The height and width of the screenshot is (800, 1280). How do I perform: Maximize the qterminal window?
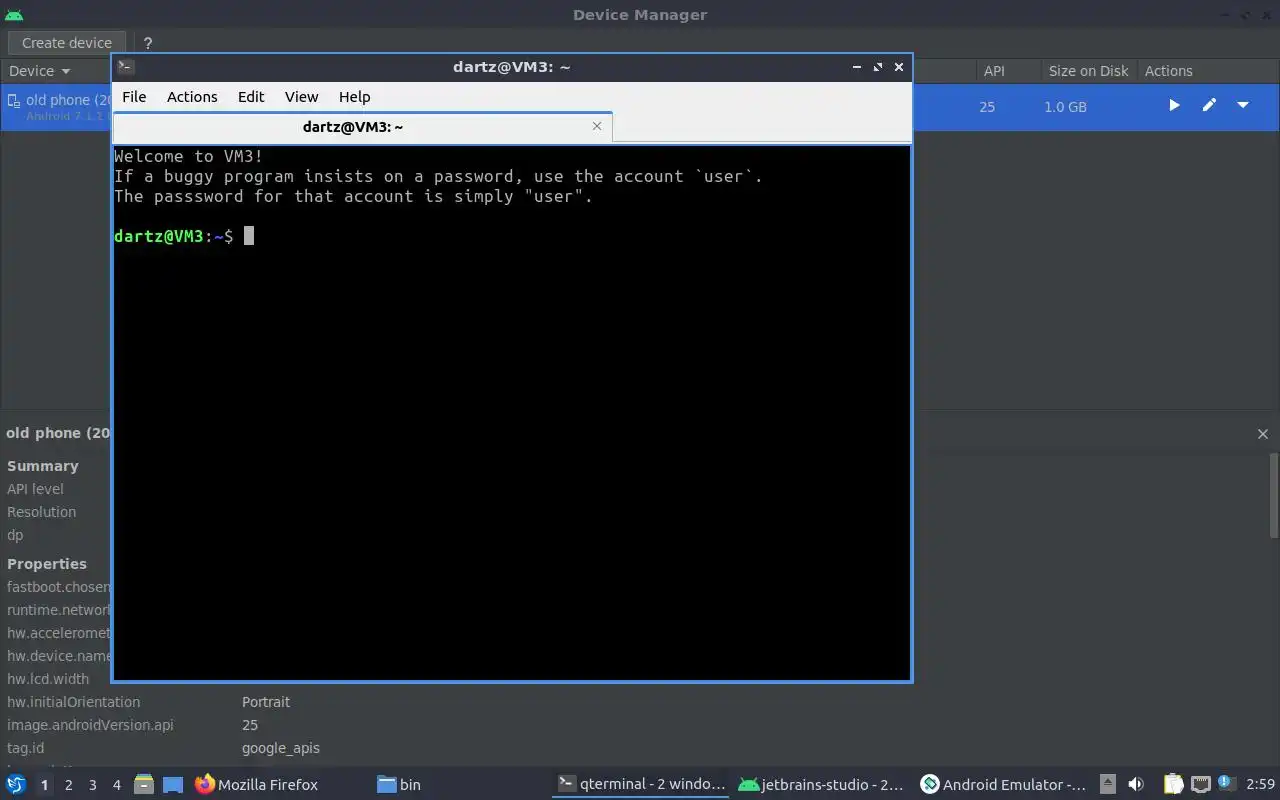click(x=878, y=67)
